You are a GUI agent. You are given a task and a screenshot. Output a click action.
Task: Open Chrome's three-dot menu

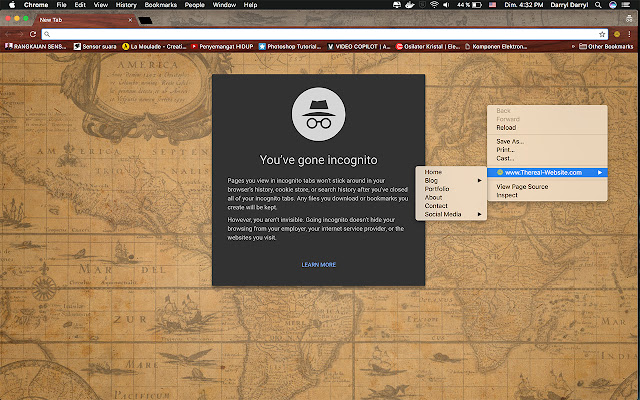point(630,34)
